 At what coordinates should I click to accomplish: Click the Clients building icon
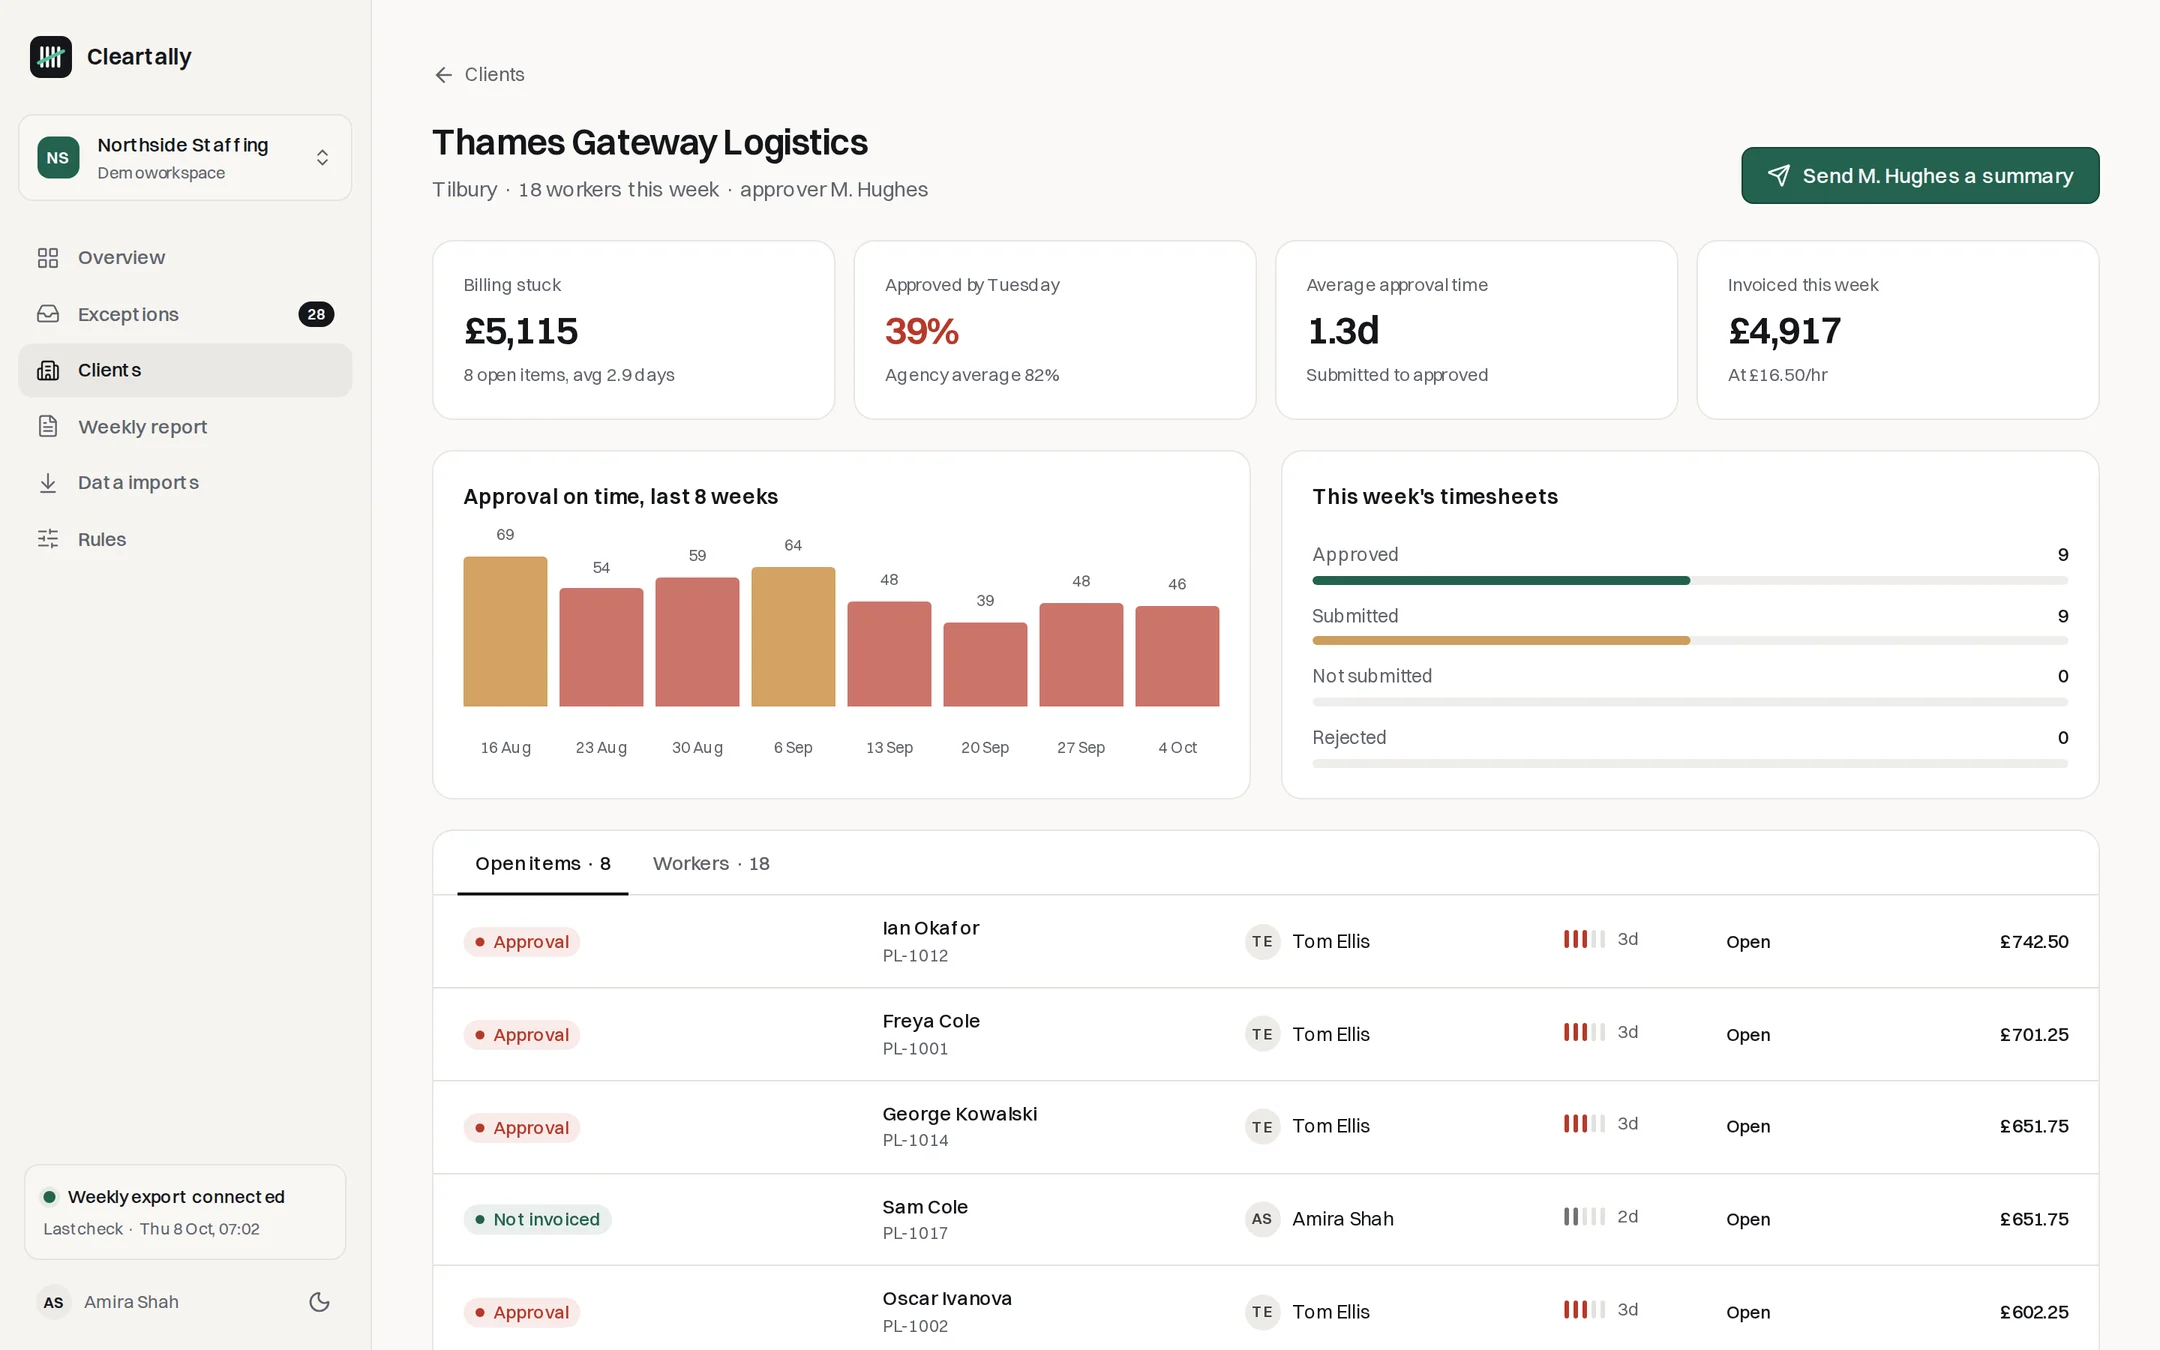pos(48,370)
